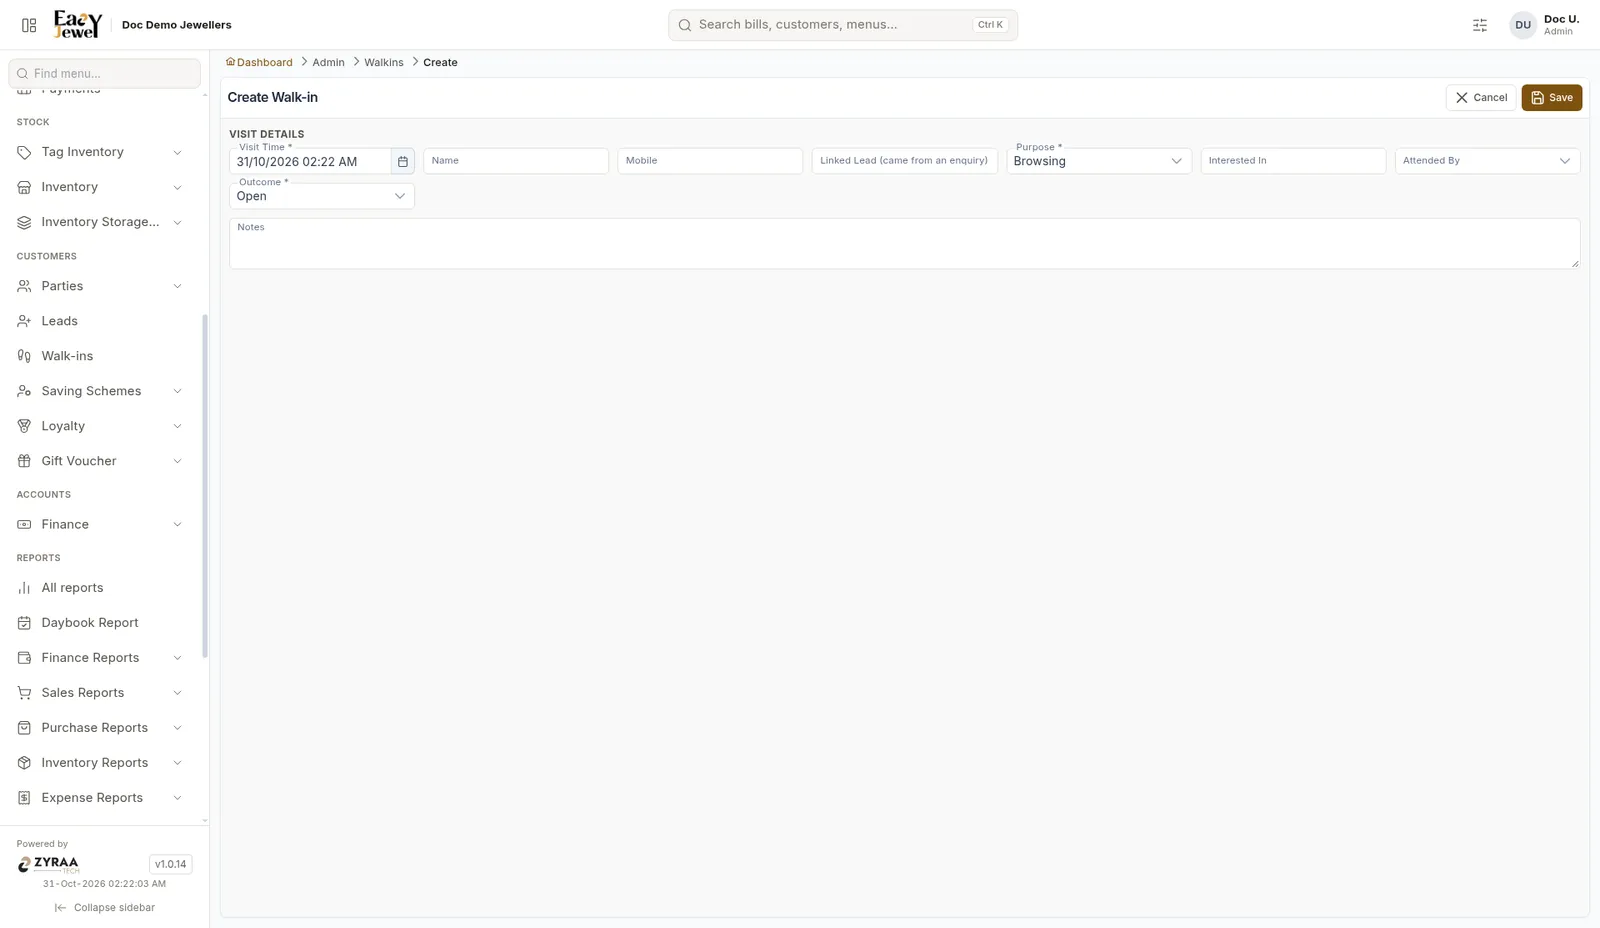
Task: Open the Purpose dropdown showing Browsing
Action: 1098,161
